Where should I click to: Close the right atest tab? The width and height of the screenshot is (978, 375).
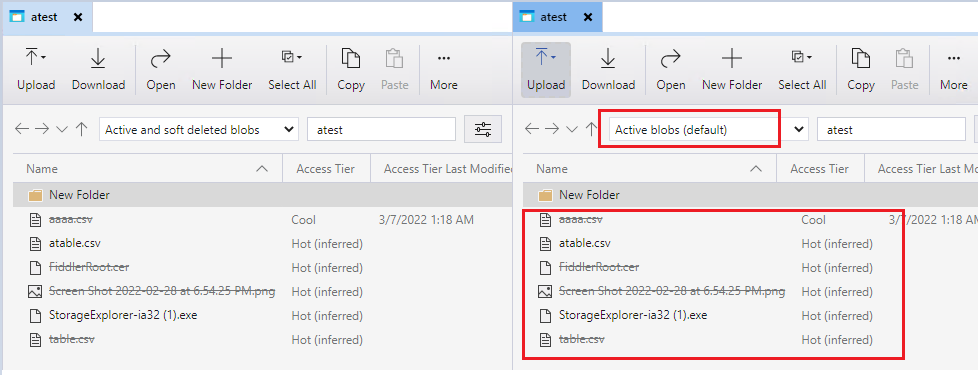(x=588, y=17)
